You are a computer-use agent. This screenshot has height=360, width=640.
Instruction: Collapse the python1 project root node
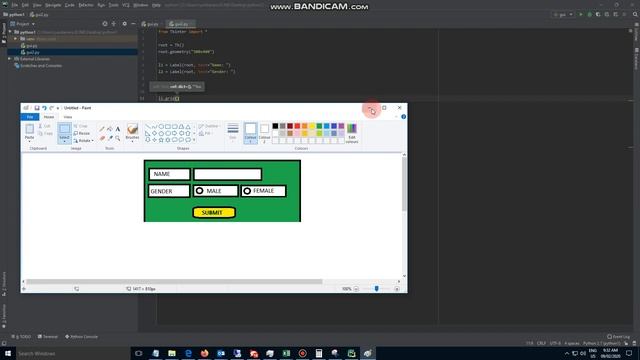[x=10, y=32]
